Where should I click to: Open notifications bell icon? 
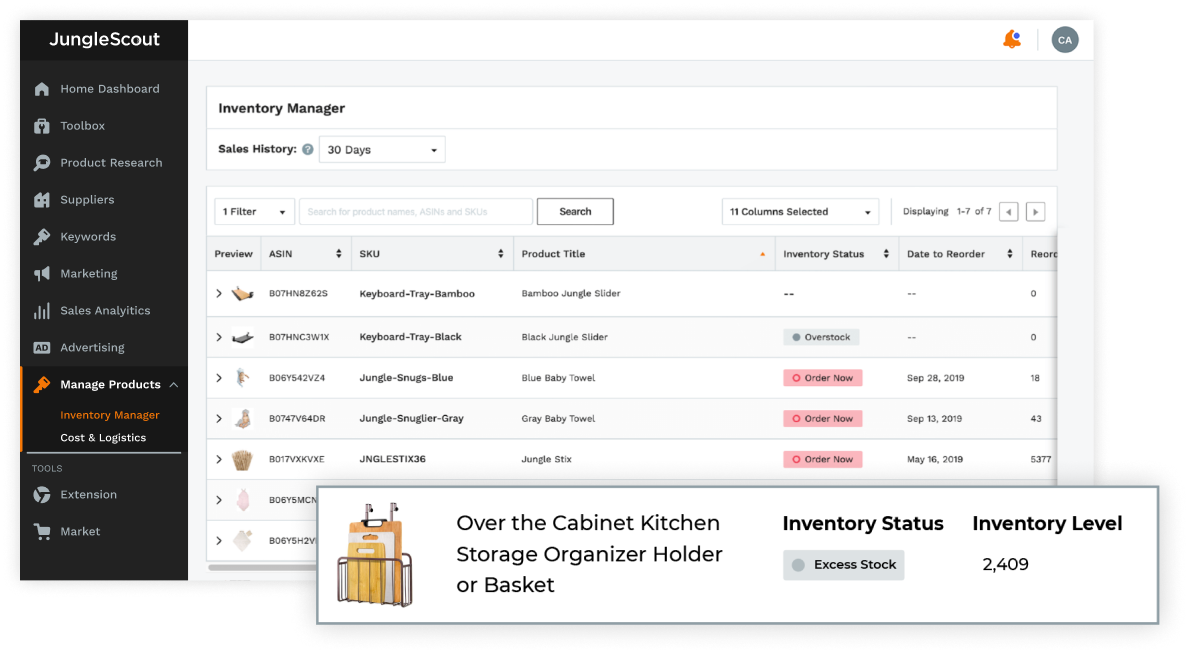coord(1012,39)
